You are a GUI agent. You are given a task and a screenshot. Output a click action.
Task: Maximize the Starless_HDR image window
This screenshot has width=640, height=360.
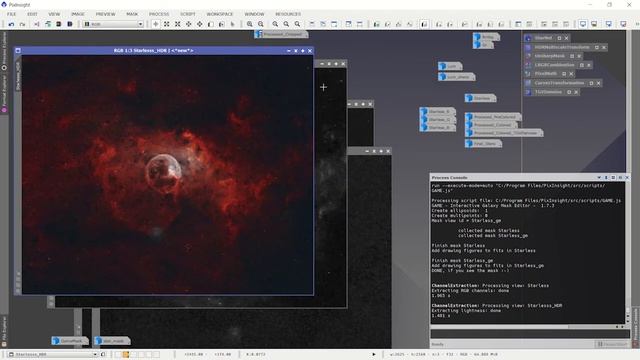tap(302, 51)
